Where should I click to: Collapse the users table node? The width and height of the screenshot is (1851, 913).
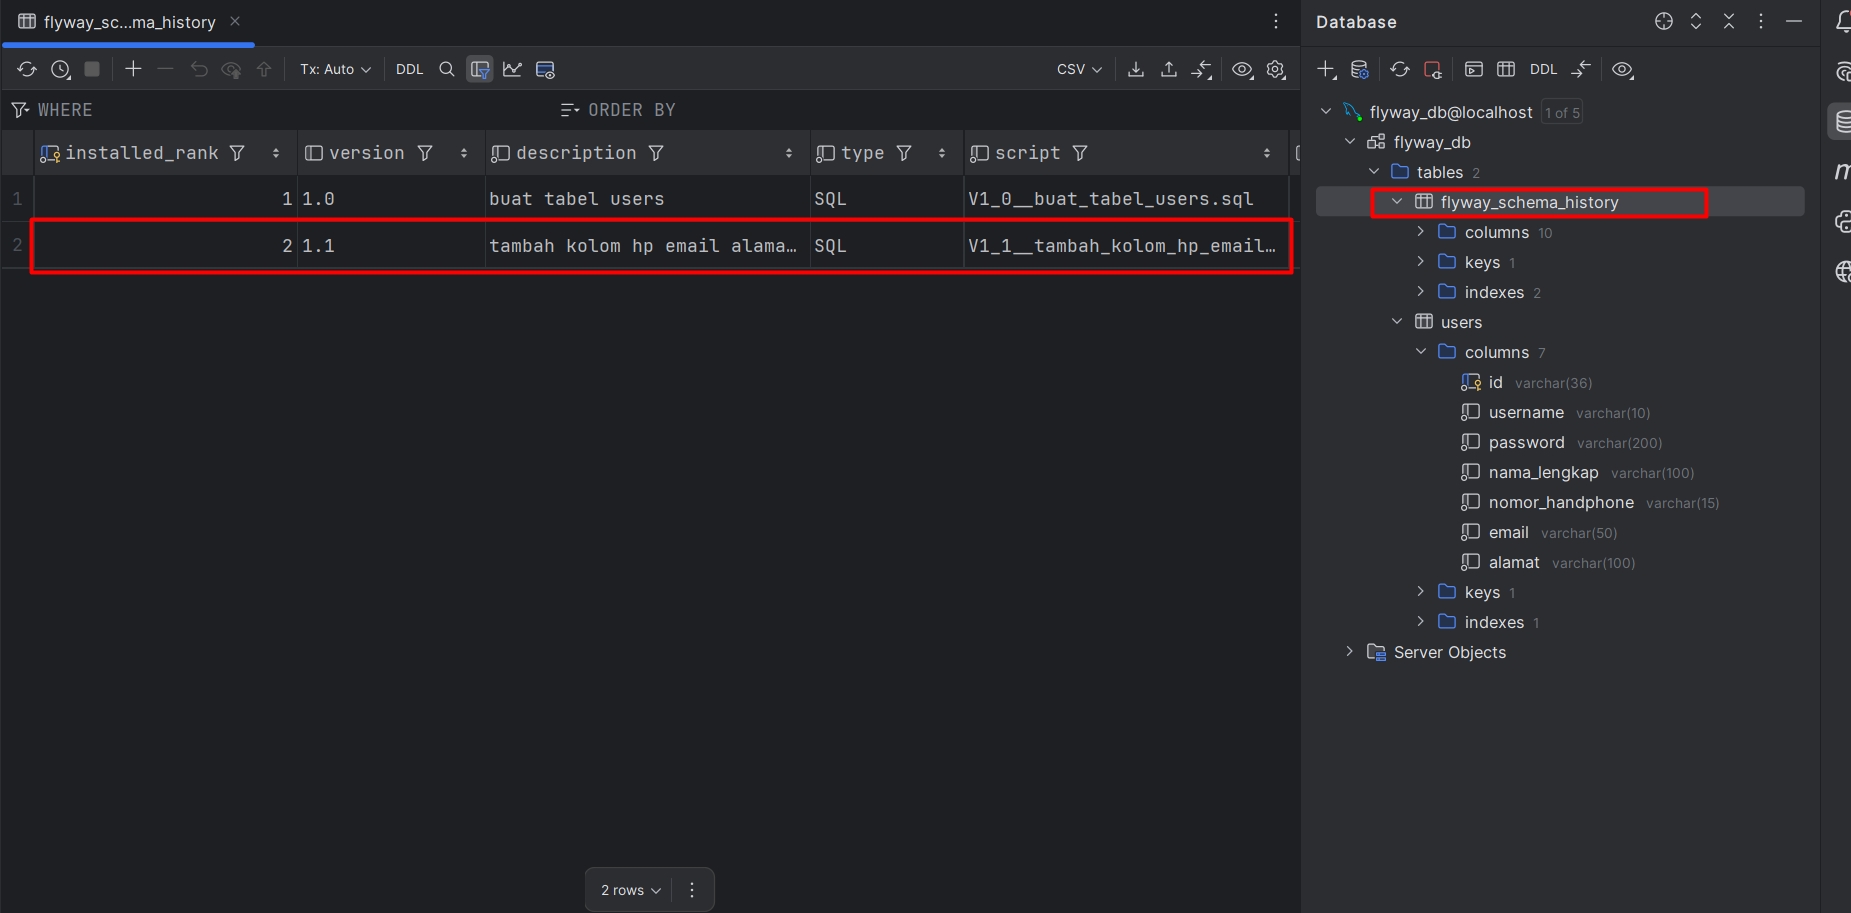coord(1397,322)
